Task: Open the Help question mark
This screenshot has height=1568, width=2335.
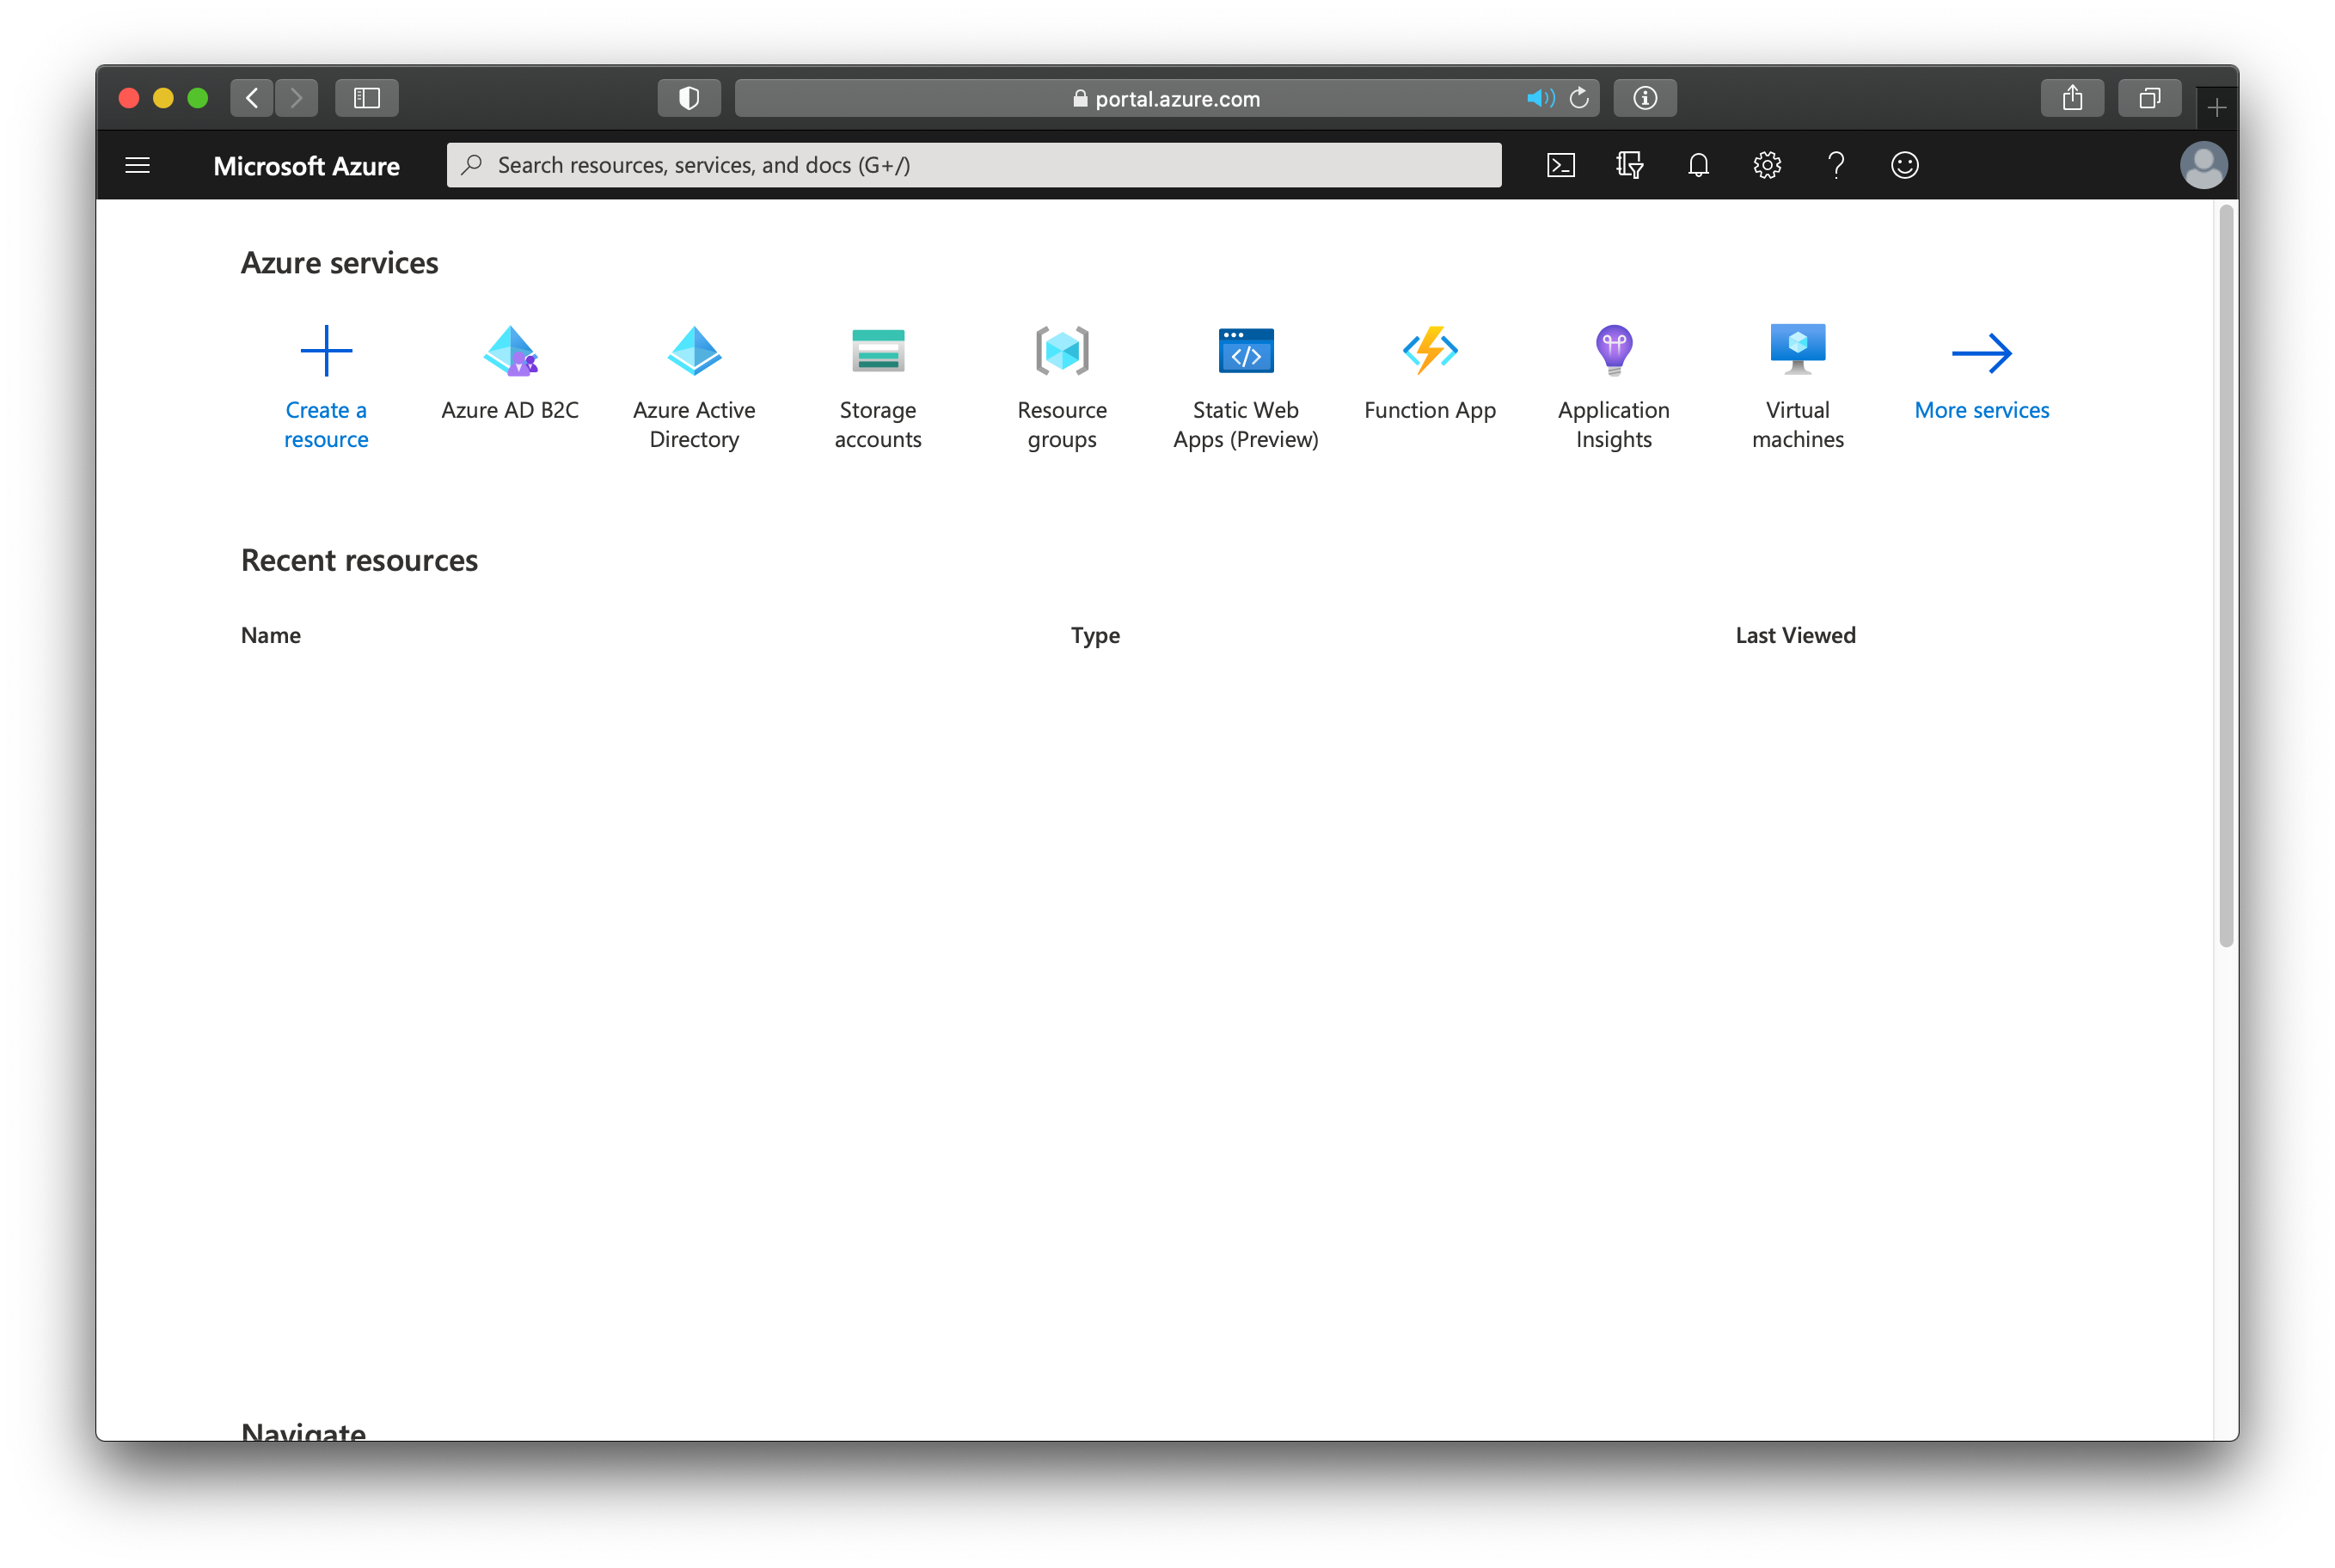Action: pos(1836,165)
